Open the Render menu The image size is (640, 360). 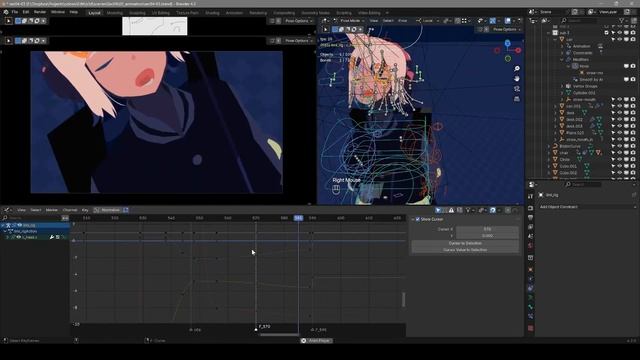coord(40,12)
